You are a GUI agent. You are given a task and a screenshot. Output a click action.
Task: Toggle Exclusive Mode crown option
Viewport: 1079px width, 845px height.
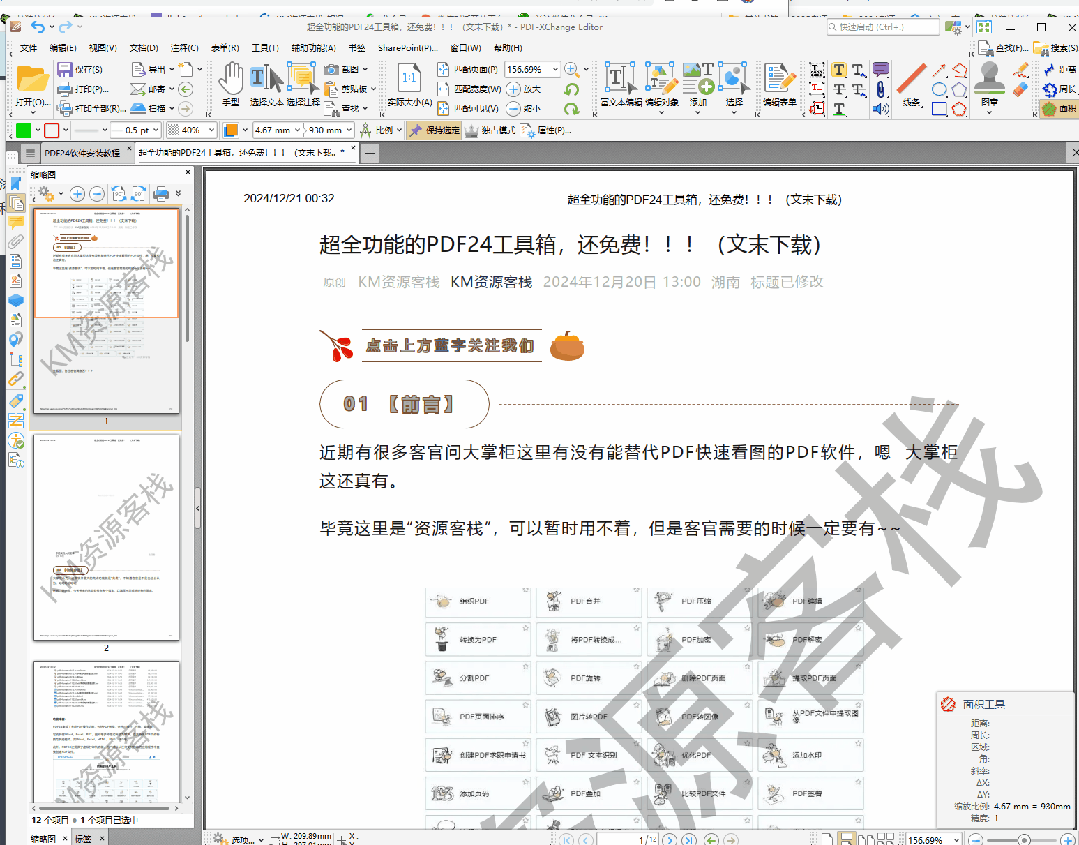point(489,130)
